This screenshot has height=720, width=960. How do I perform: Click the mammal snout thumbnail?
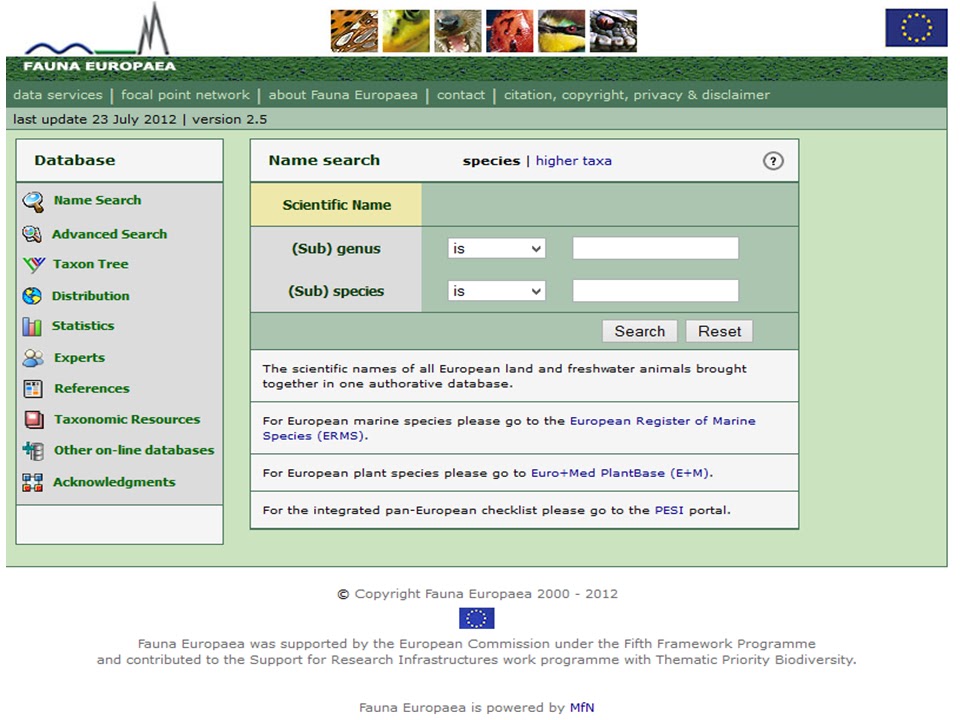pos(458,31)
